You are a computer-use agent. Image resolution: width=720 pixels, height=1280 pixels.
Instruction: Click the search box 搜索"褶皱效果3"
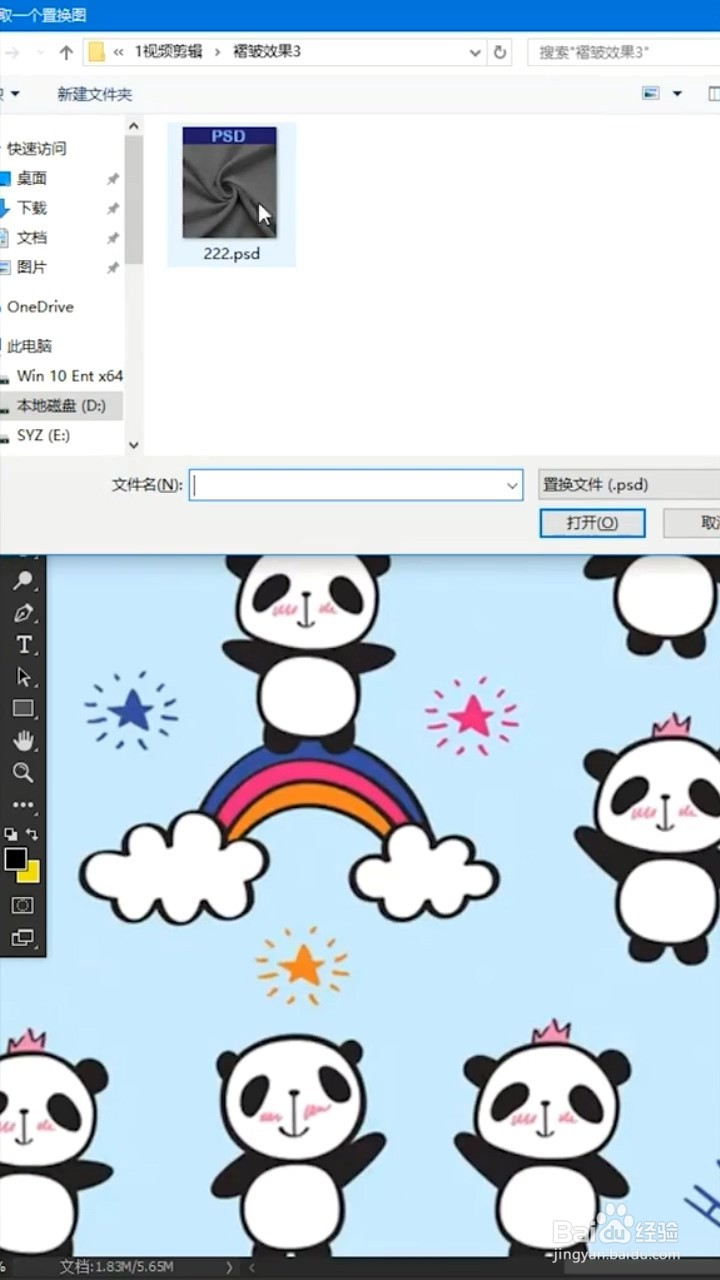[623, 52]
